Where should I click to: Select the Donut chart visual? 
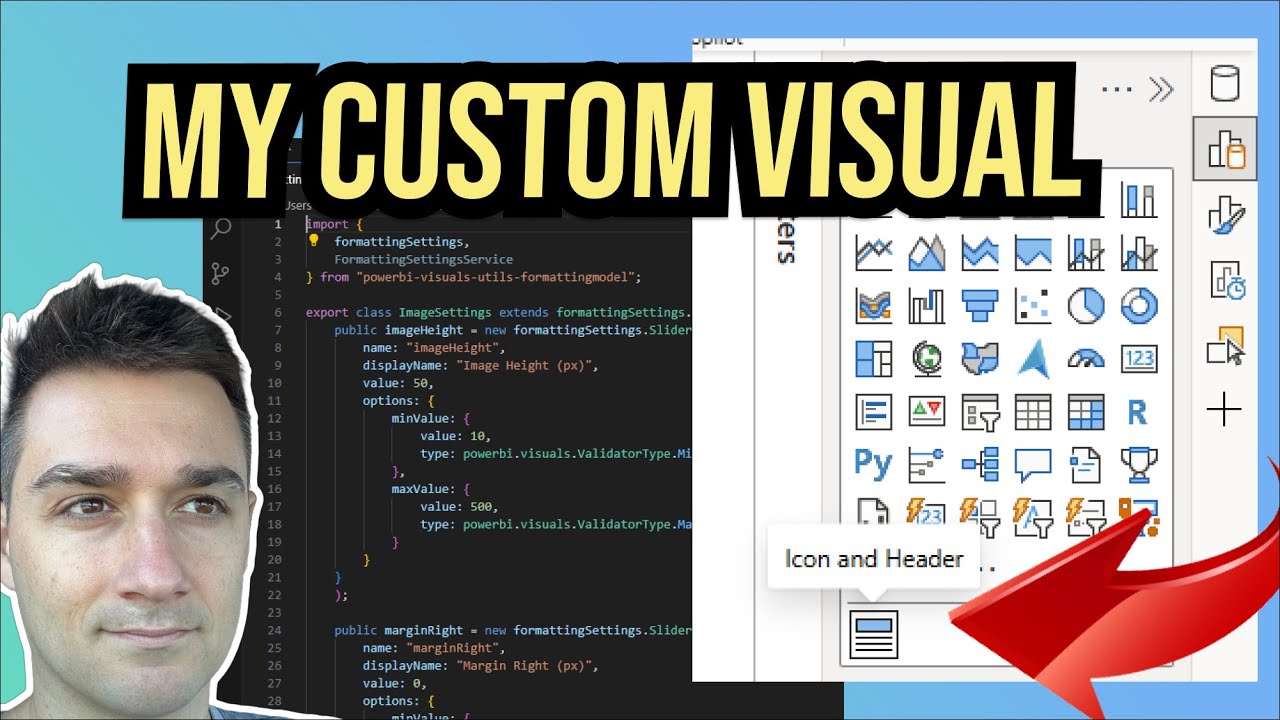[1139, 306]
